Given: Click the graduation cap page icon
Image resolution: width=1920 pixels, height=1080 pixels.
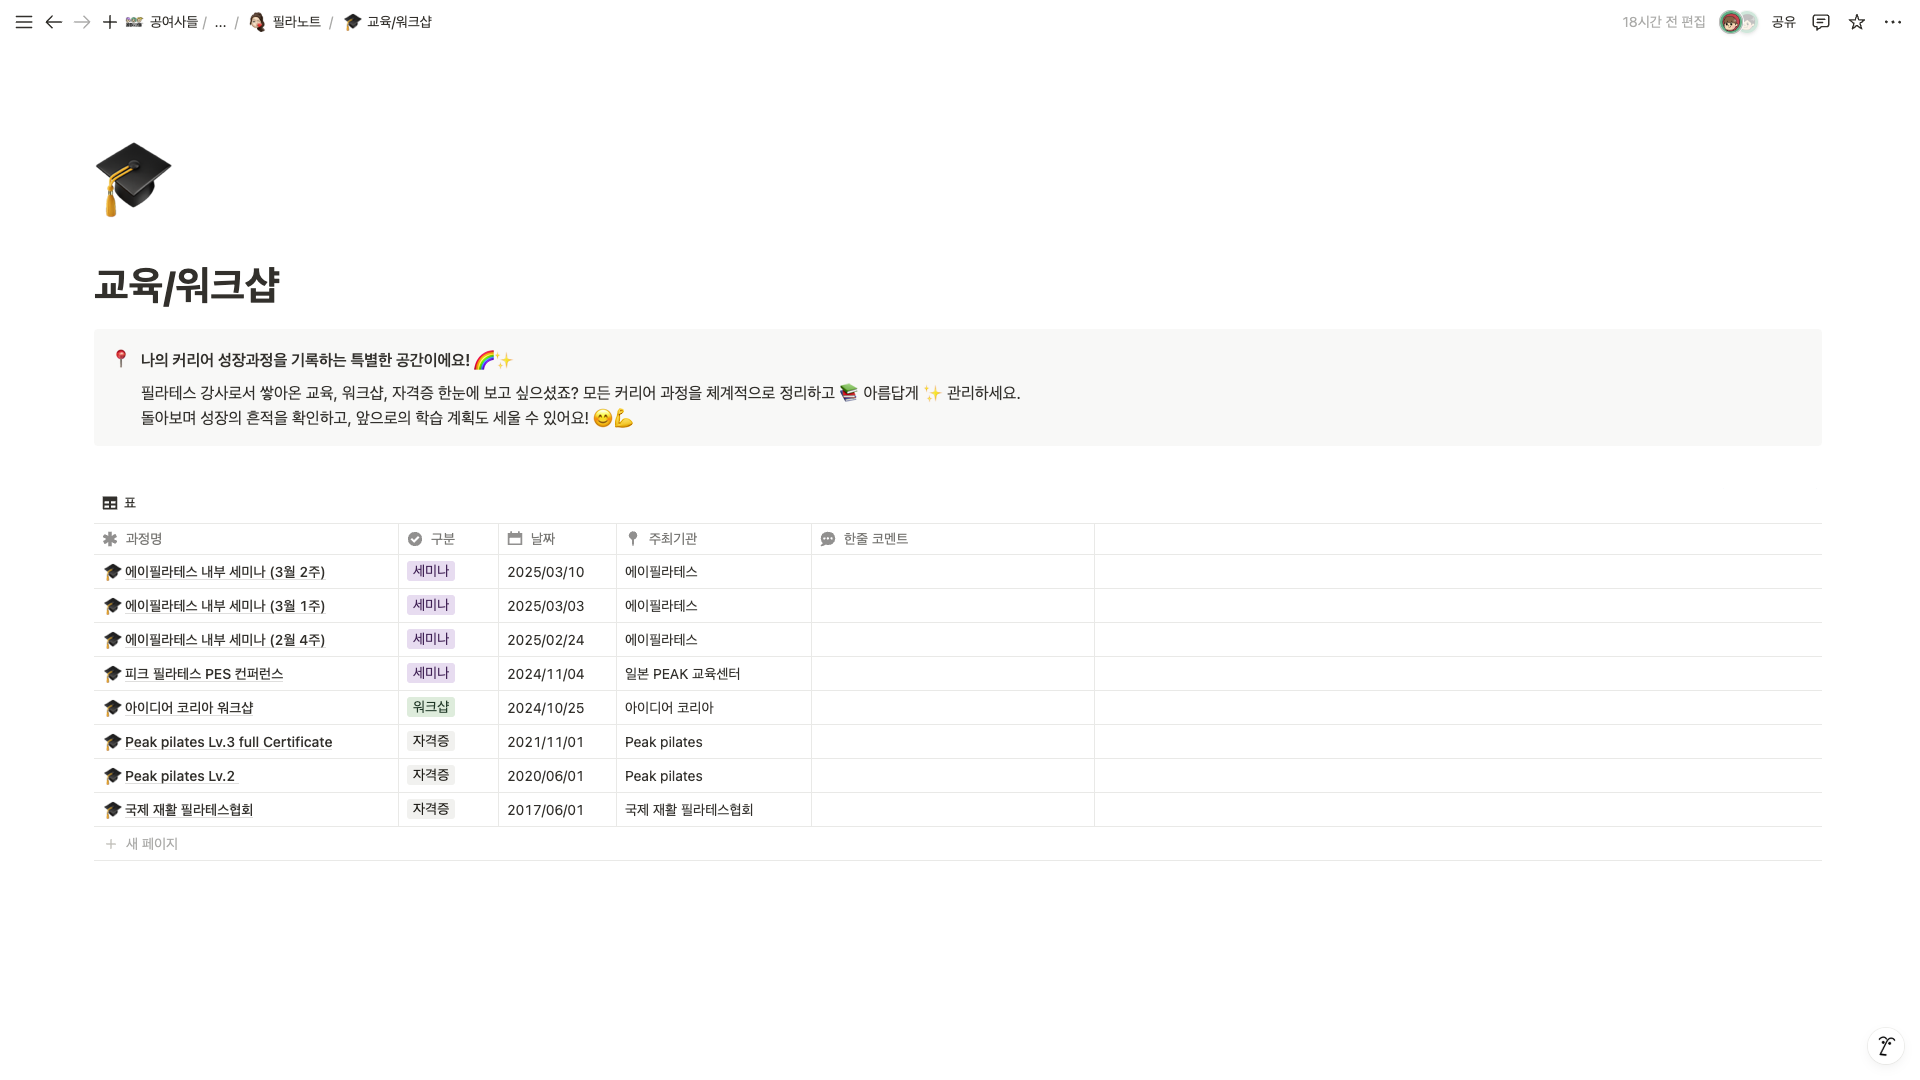Looking at the screenshot, I should [x=133, y=179].
